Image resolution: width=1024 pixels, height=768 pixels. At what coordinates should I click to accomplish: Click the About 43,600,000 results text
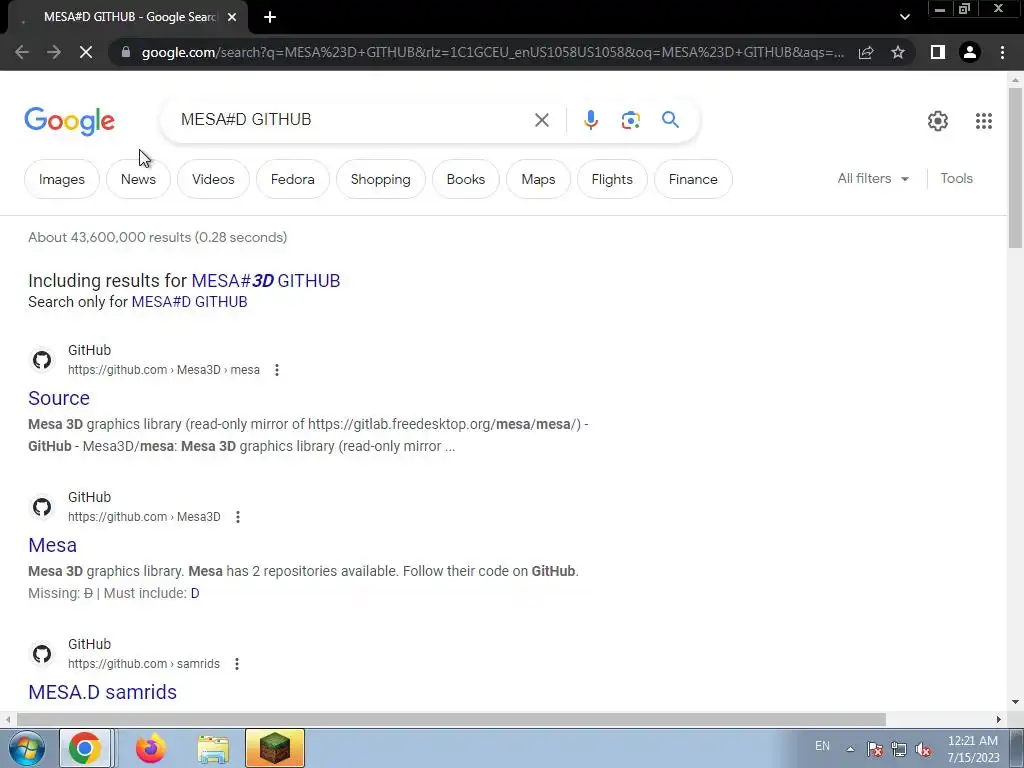pos(157,238)
